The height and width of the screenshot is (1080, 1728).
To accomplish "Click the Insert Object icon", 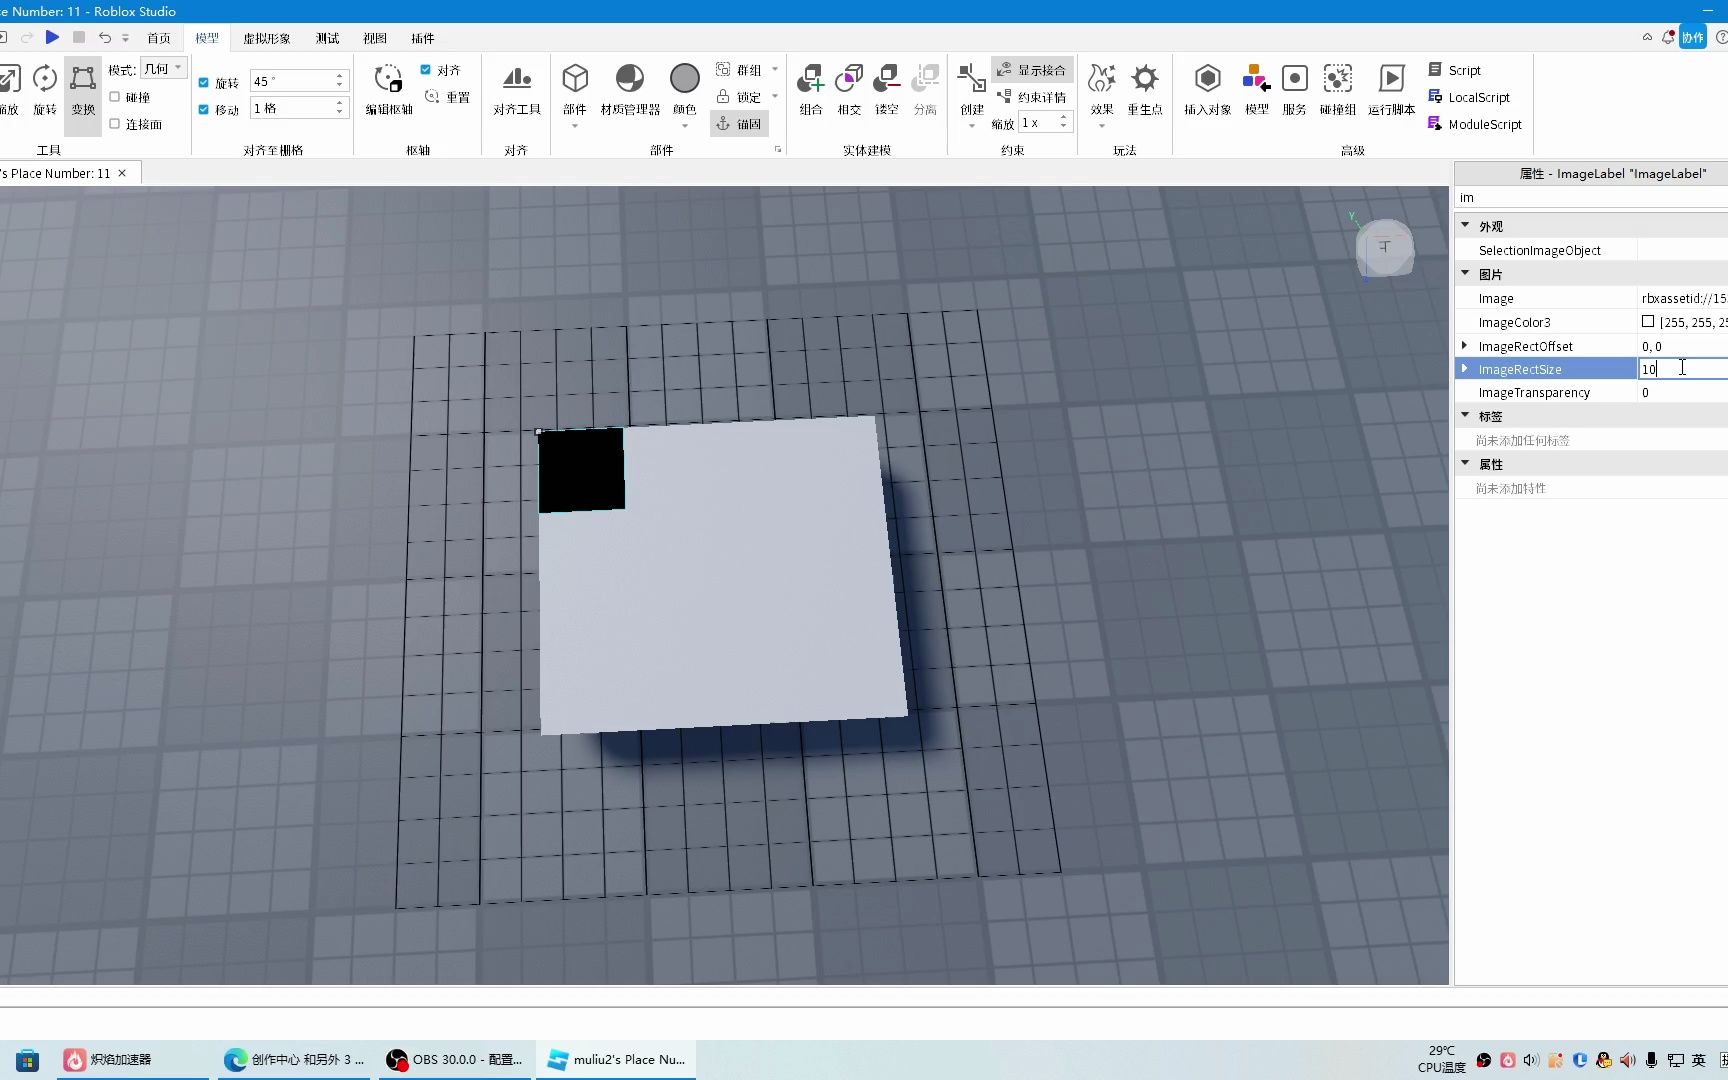I will [x=1208, y=90].
